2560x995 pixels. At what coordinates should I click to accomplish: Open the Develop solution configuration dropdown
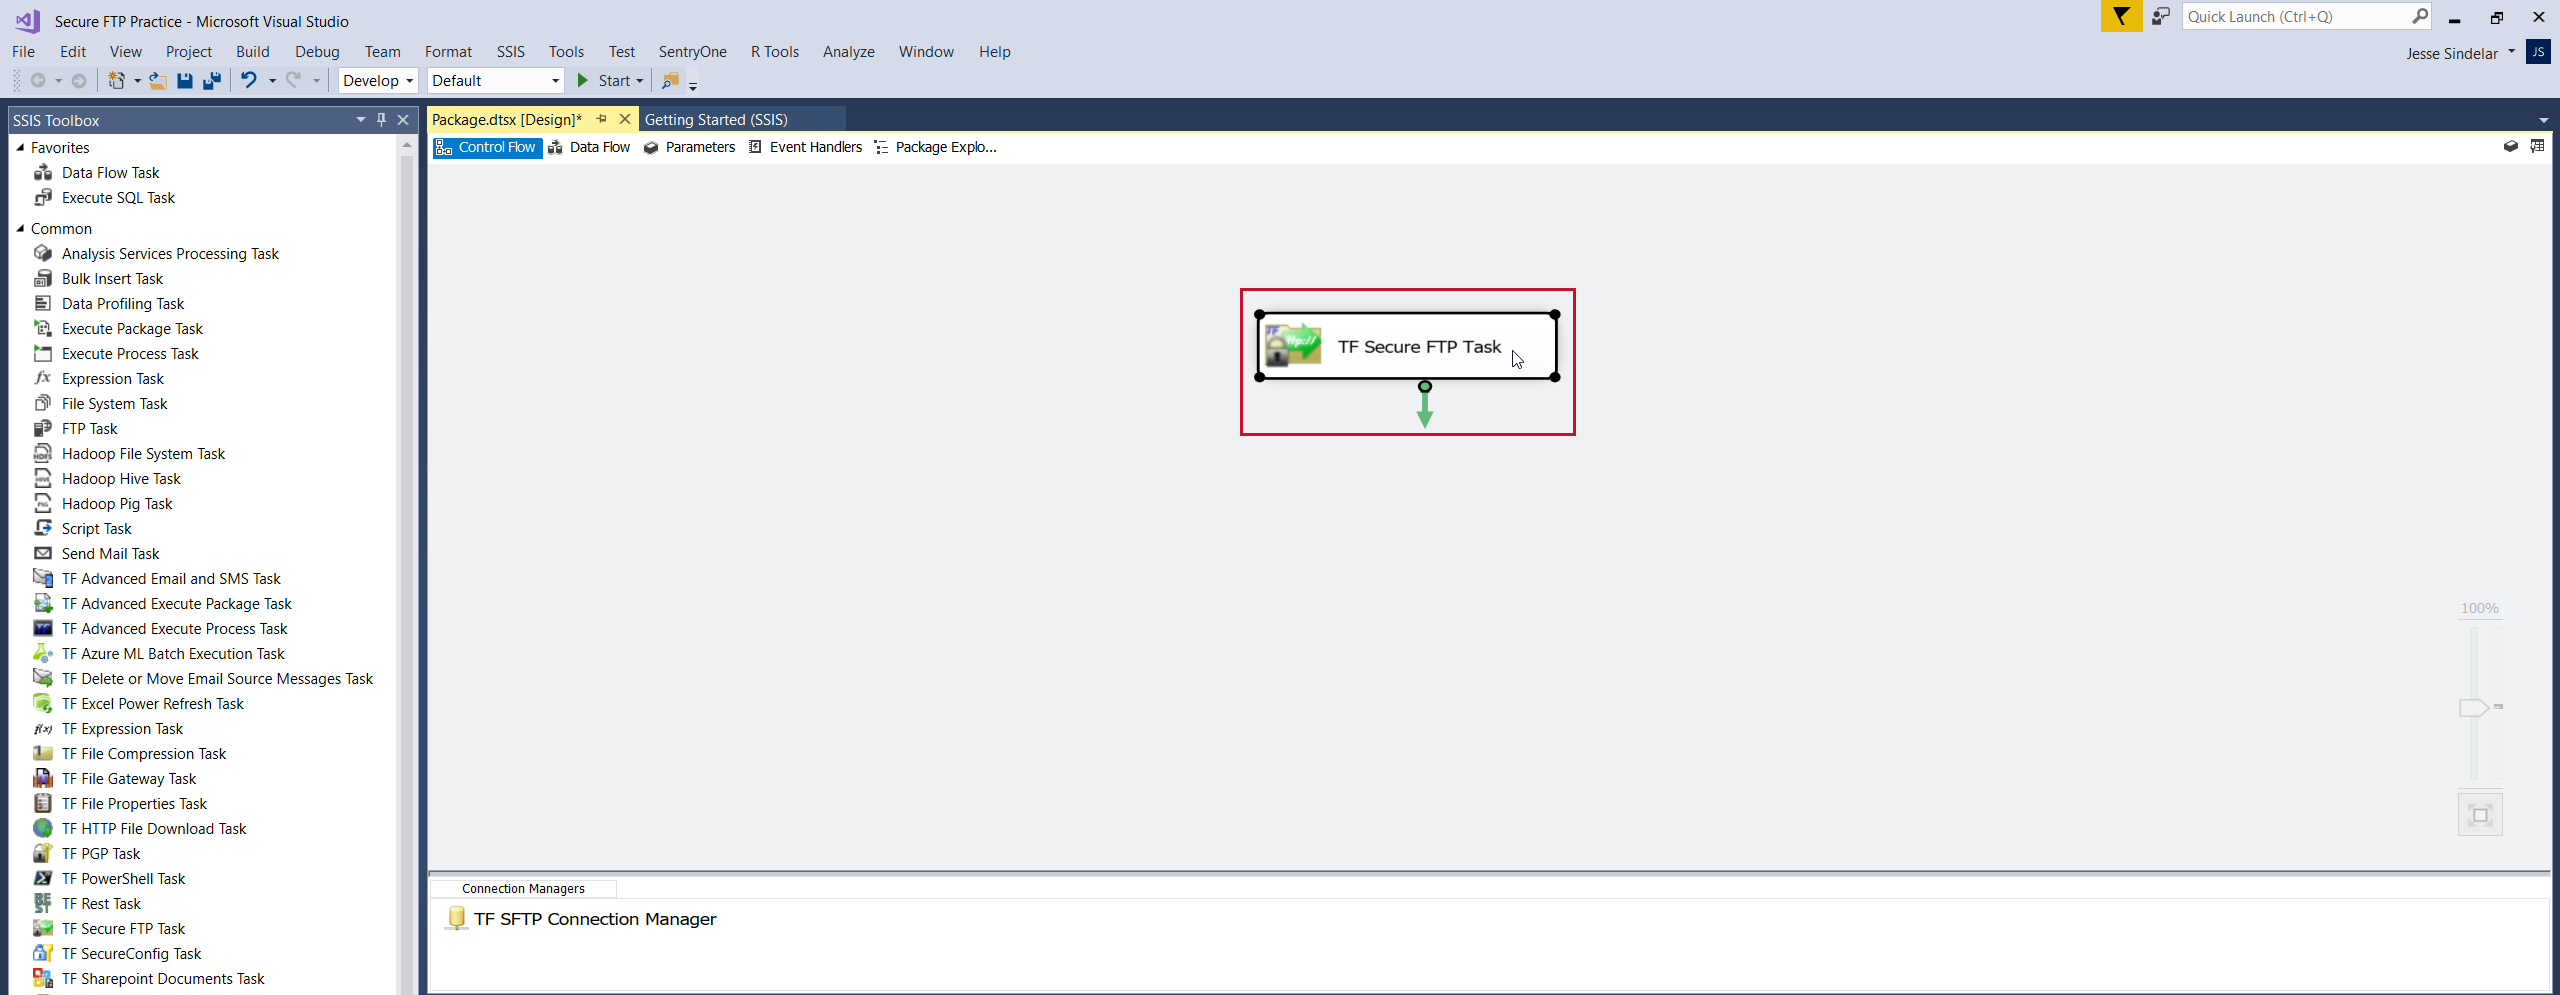point(409,81)
